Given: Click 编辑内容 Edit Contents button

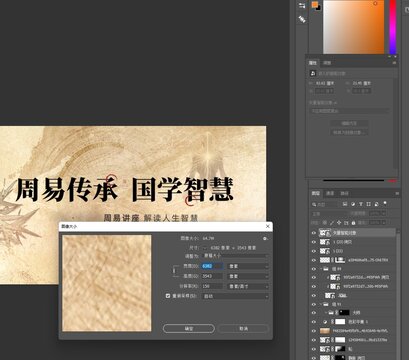Looking at the screenshot, I should pos(349,123).
